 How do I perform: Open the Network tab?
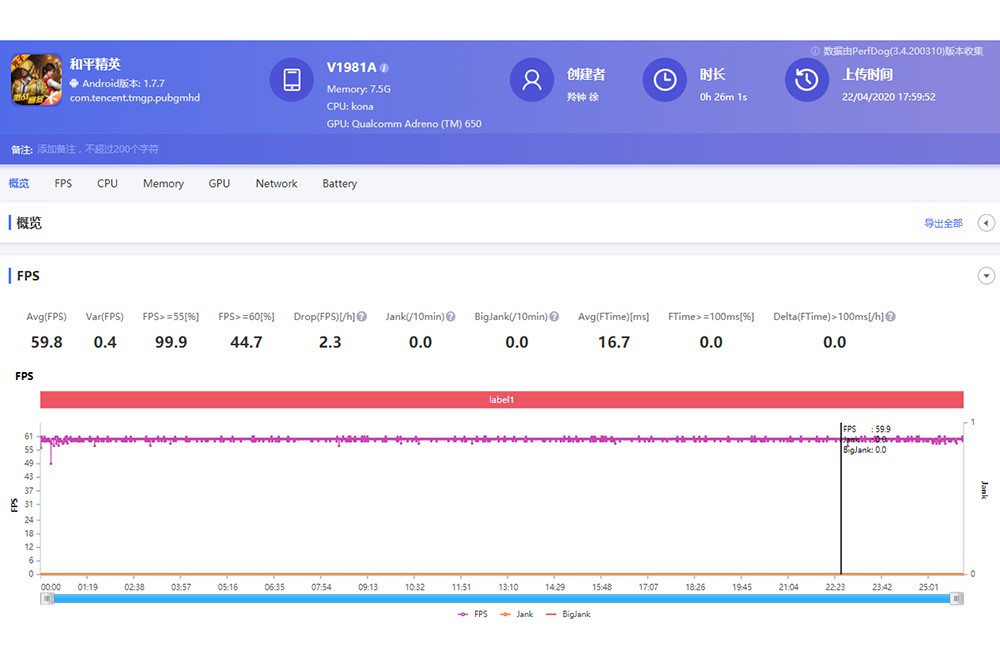pos(276,184)
